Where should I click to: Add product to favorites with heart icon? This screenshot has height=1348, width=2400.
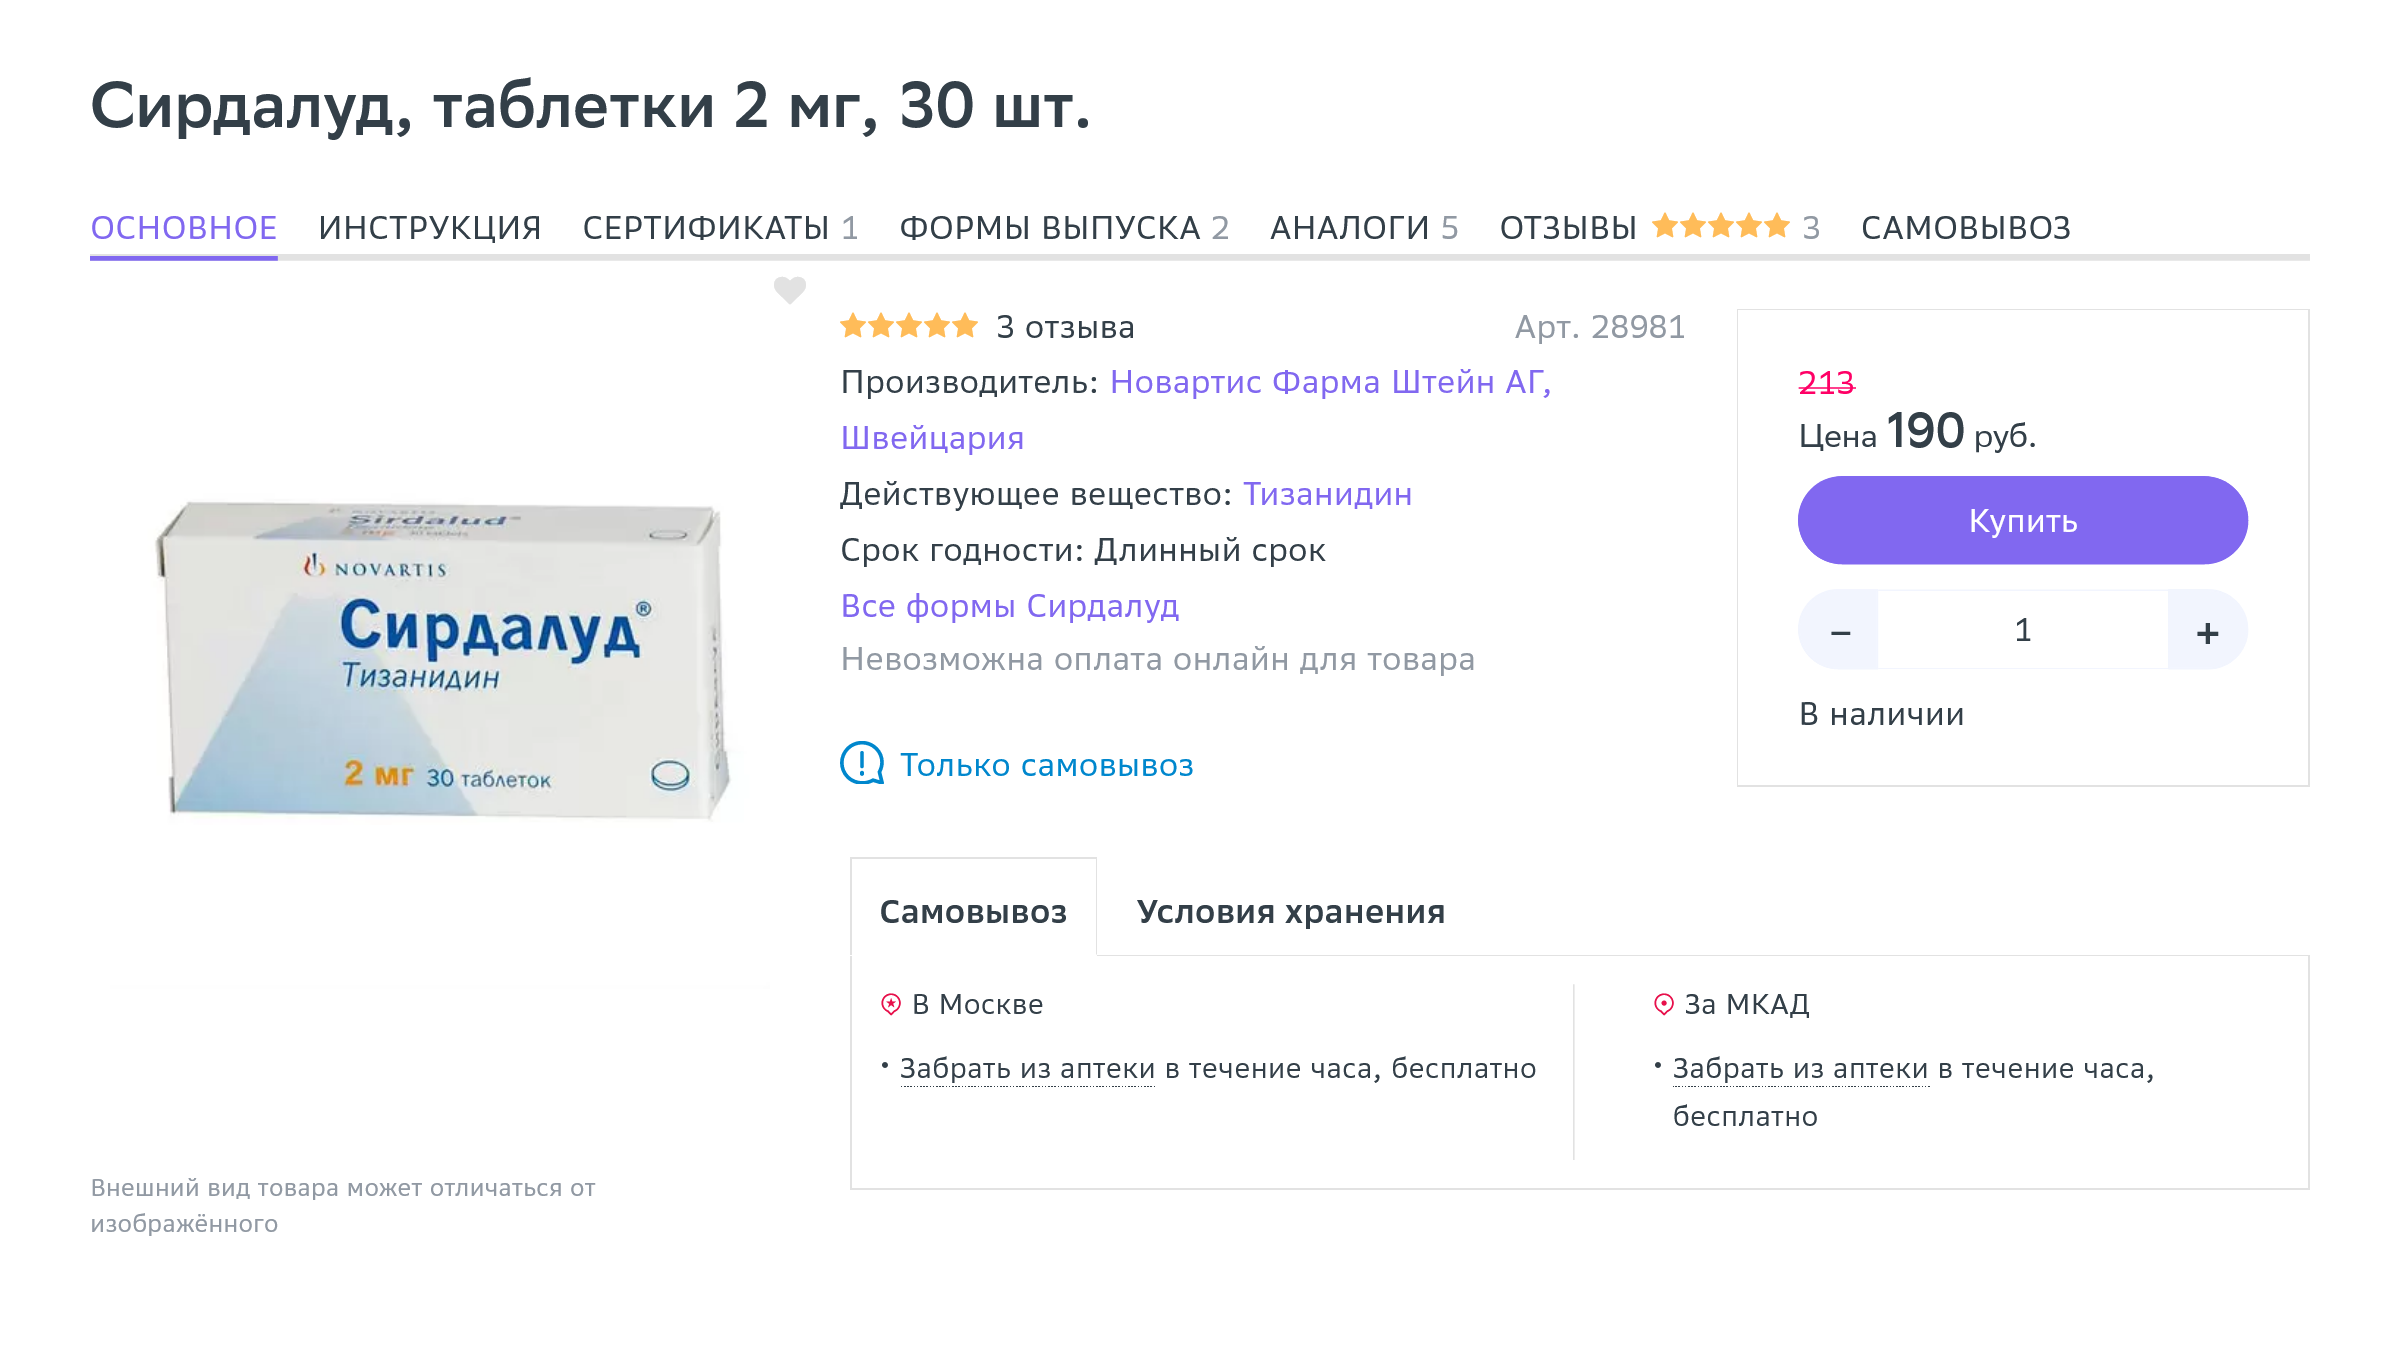click(790, 290)
